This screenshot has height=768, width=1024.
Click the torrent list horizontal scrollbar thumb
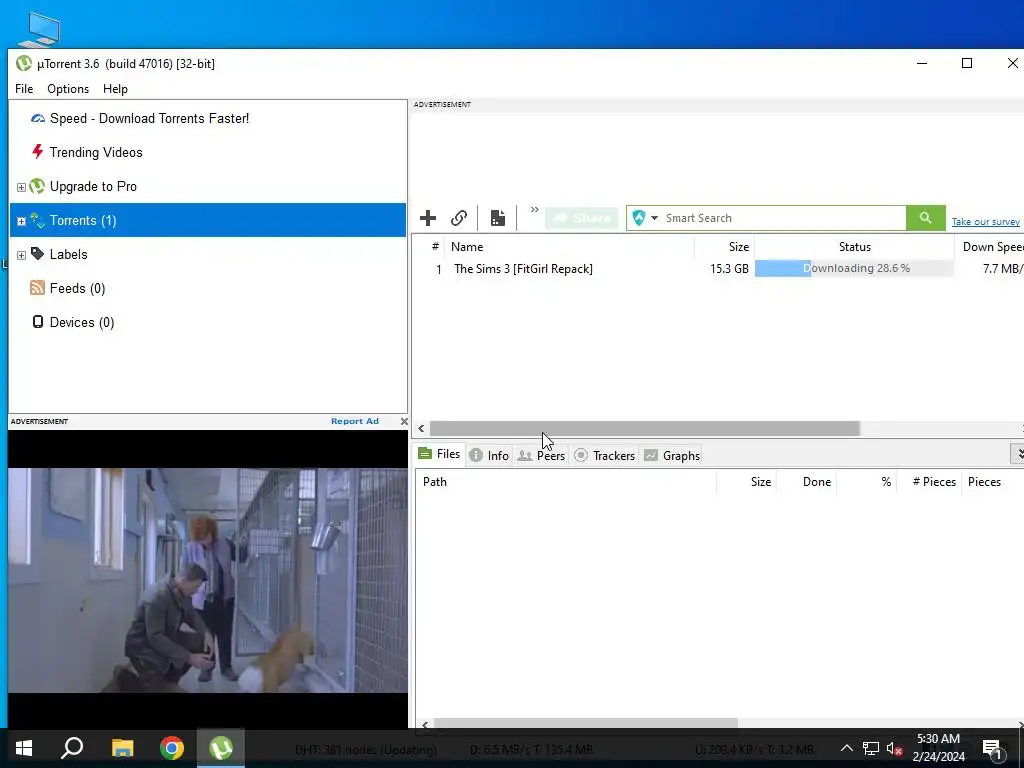(x=644, y=429)
